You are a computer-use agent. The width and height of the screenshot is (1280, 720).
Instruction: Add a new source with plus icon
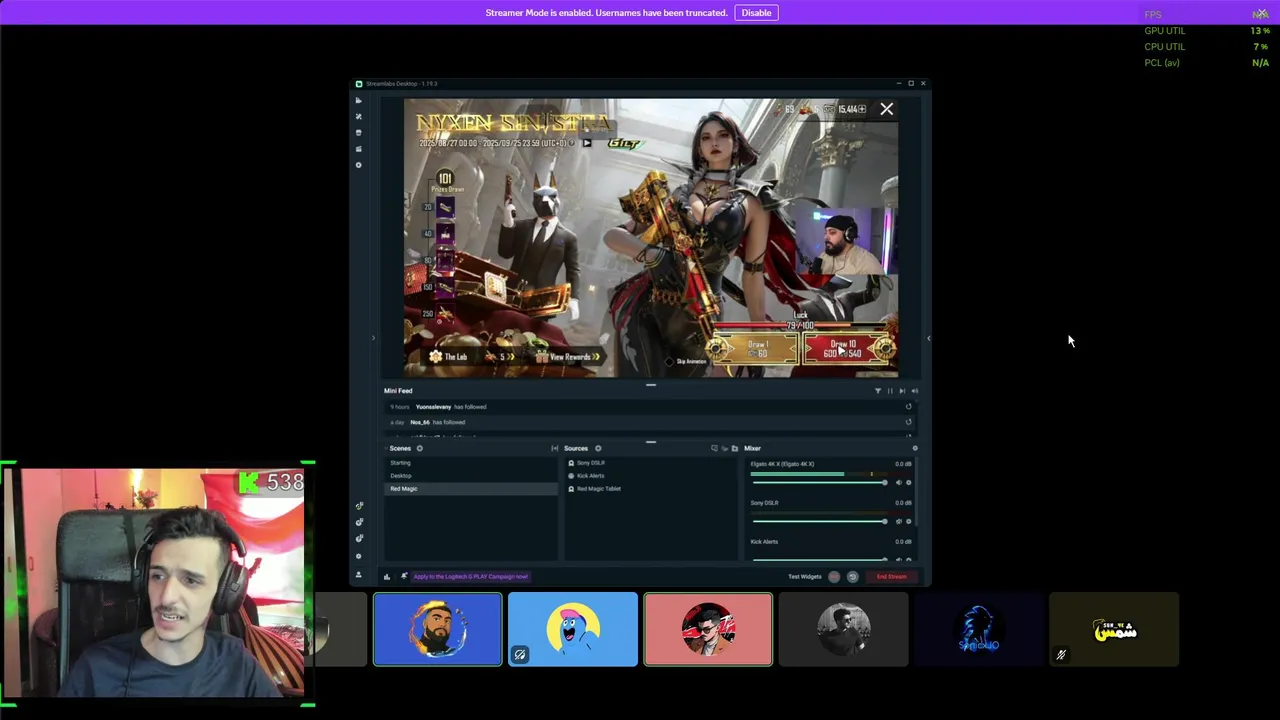coord(598,448)
